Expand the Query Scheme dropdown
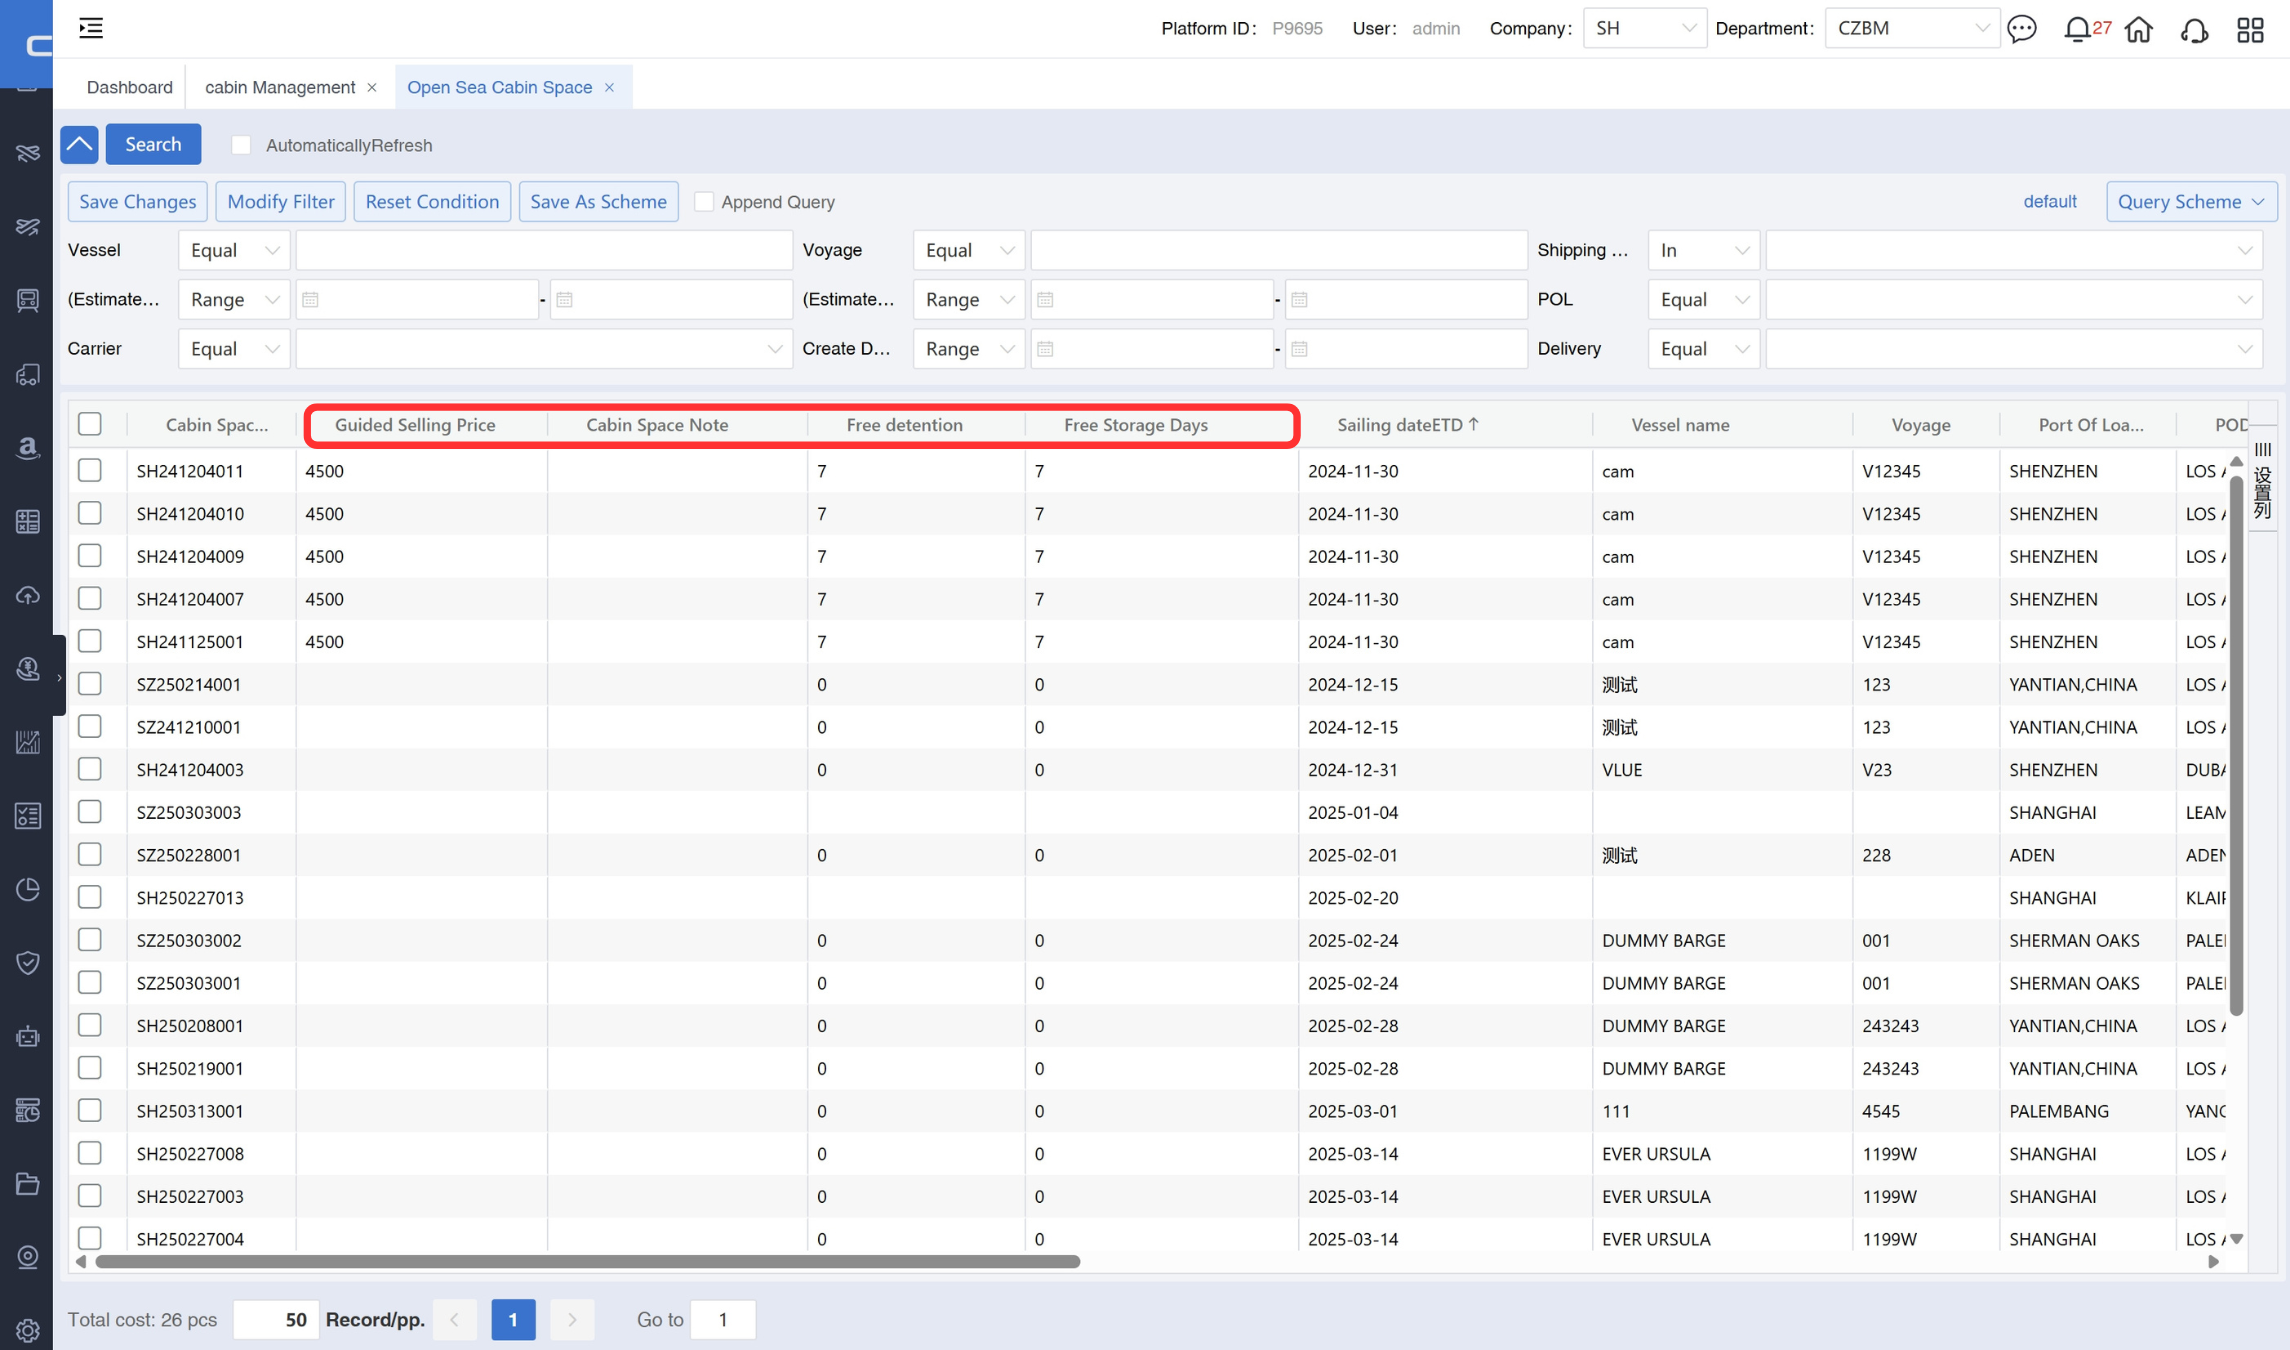The height and width of the screenshot is (1350, 2290). (x=2191, y=202)
